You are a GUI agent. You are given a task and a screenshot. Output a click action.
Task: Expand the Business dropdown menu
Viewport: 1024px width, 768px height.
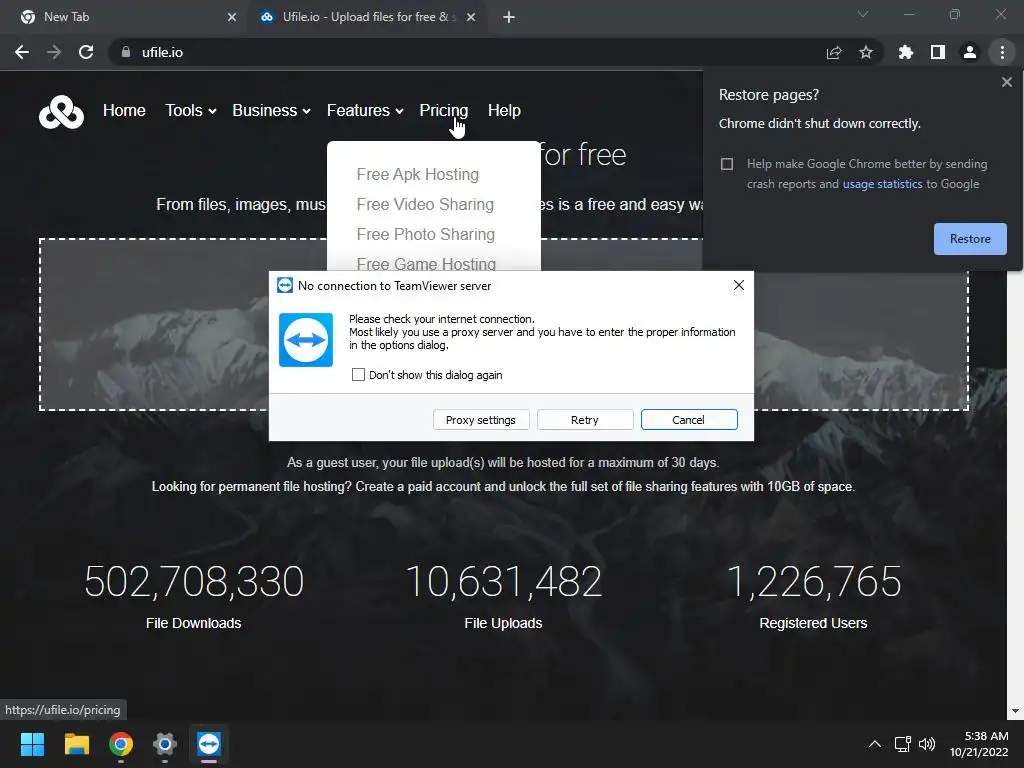pyautogui.click(x=271, y=110)
